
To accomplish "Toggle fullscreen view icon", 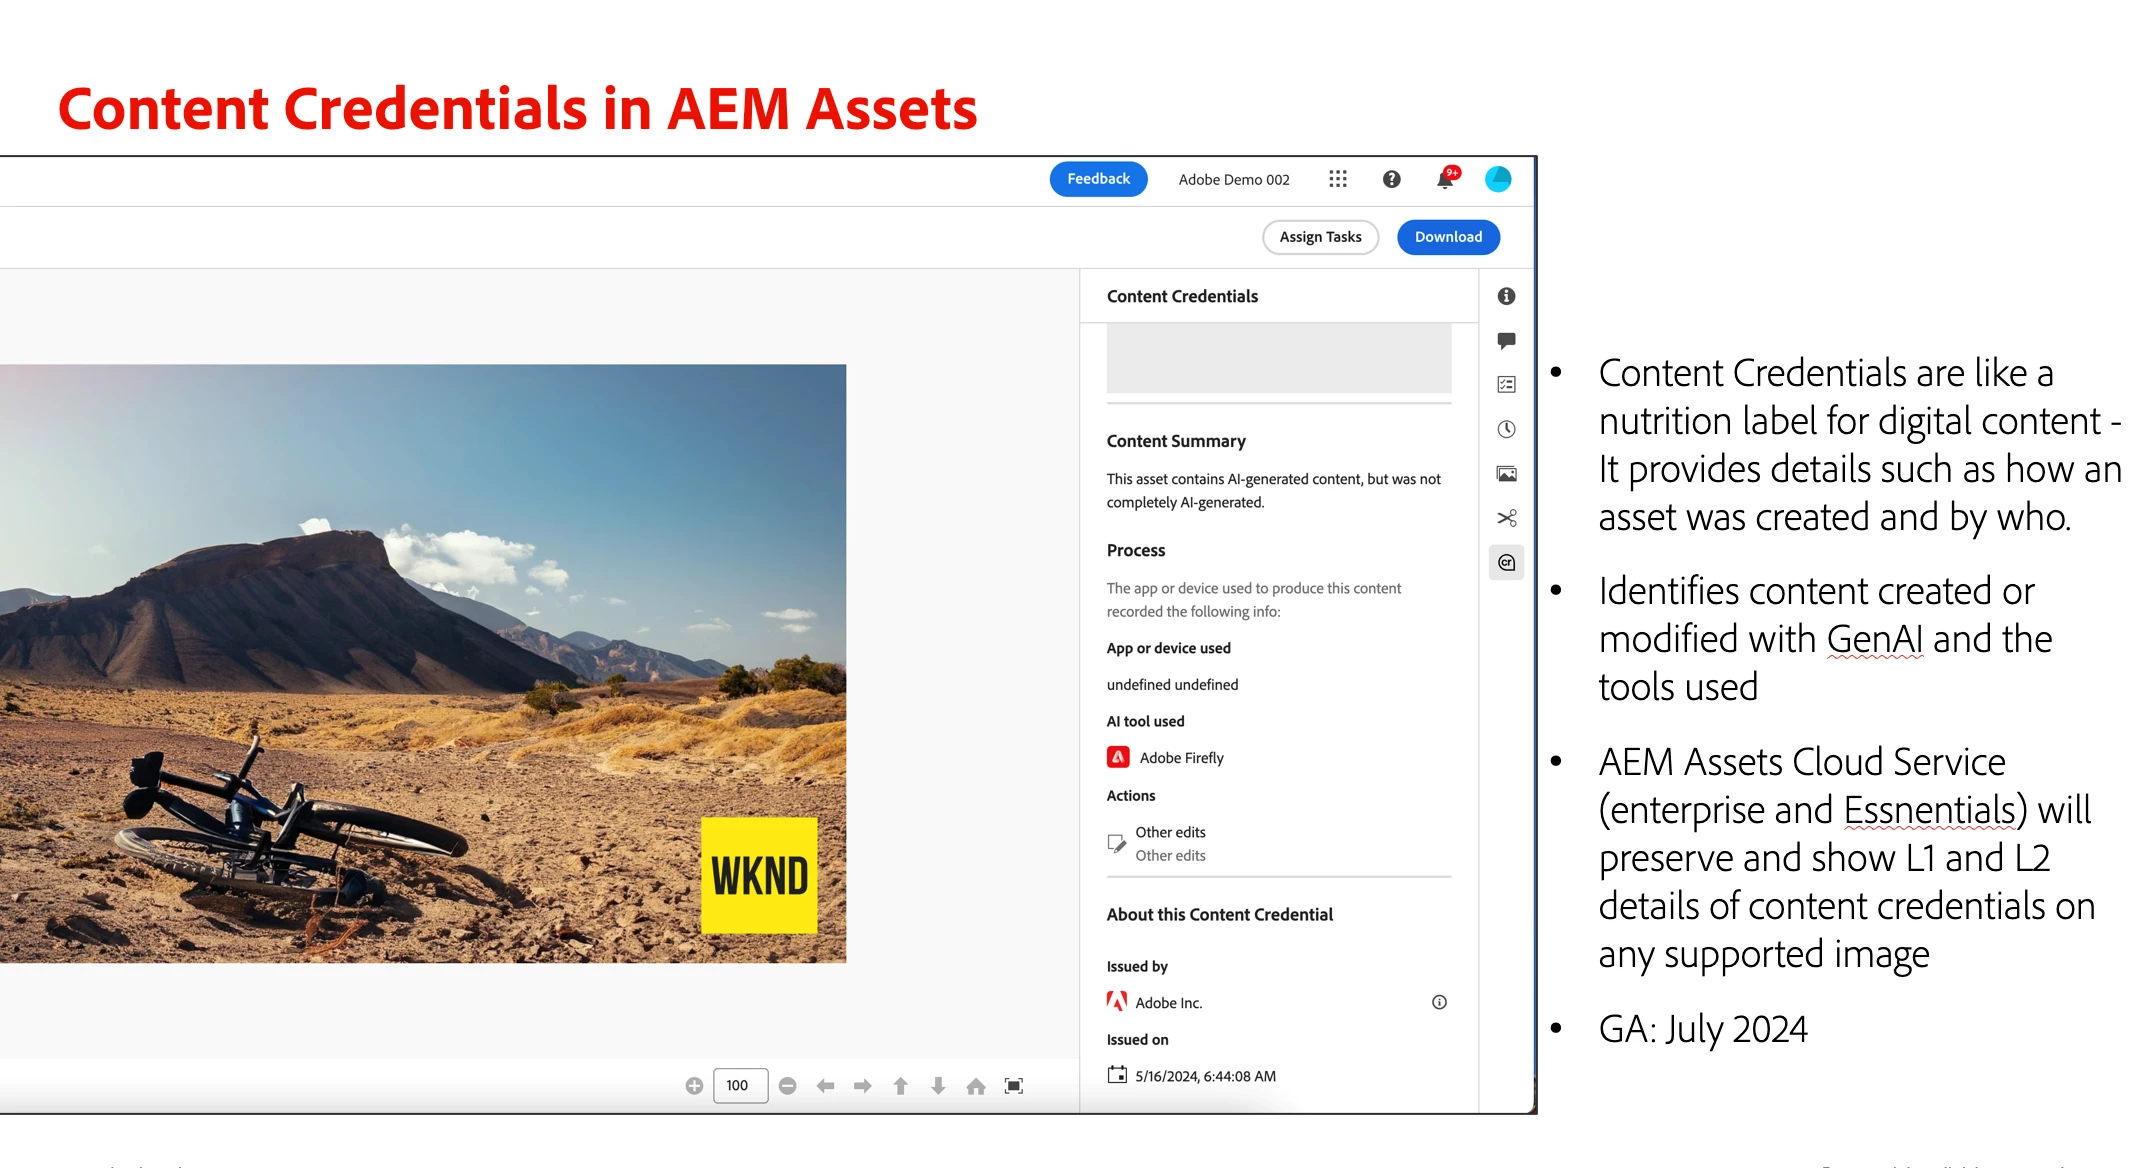I will pyautogui.click(x=1014, y=1086).
